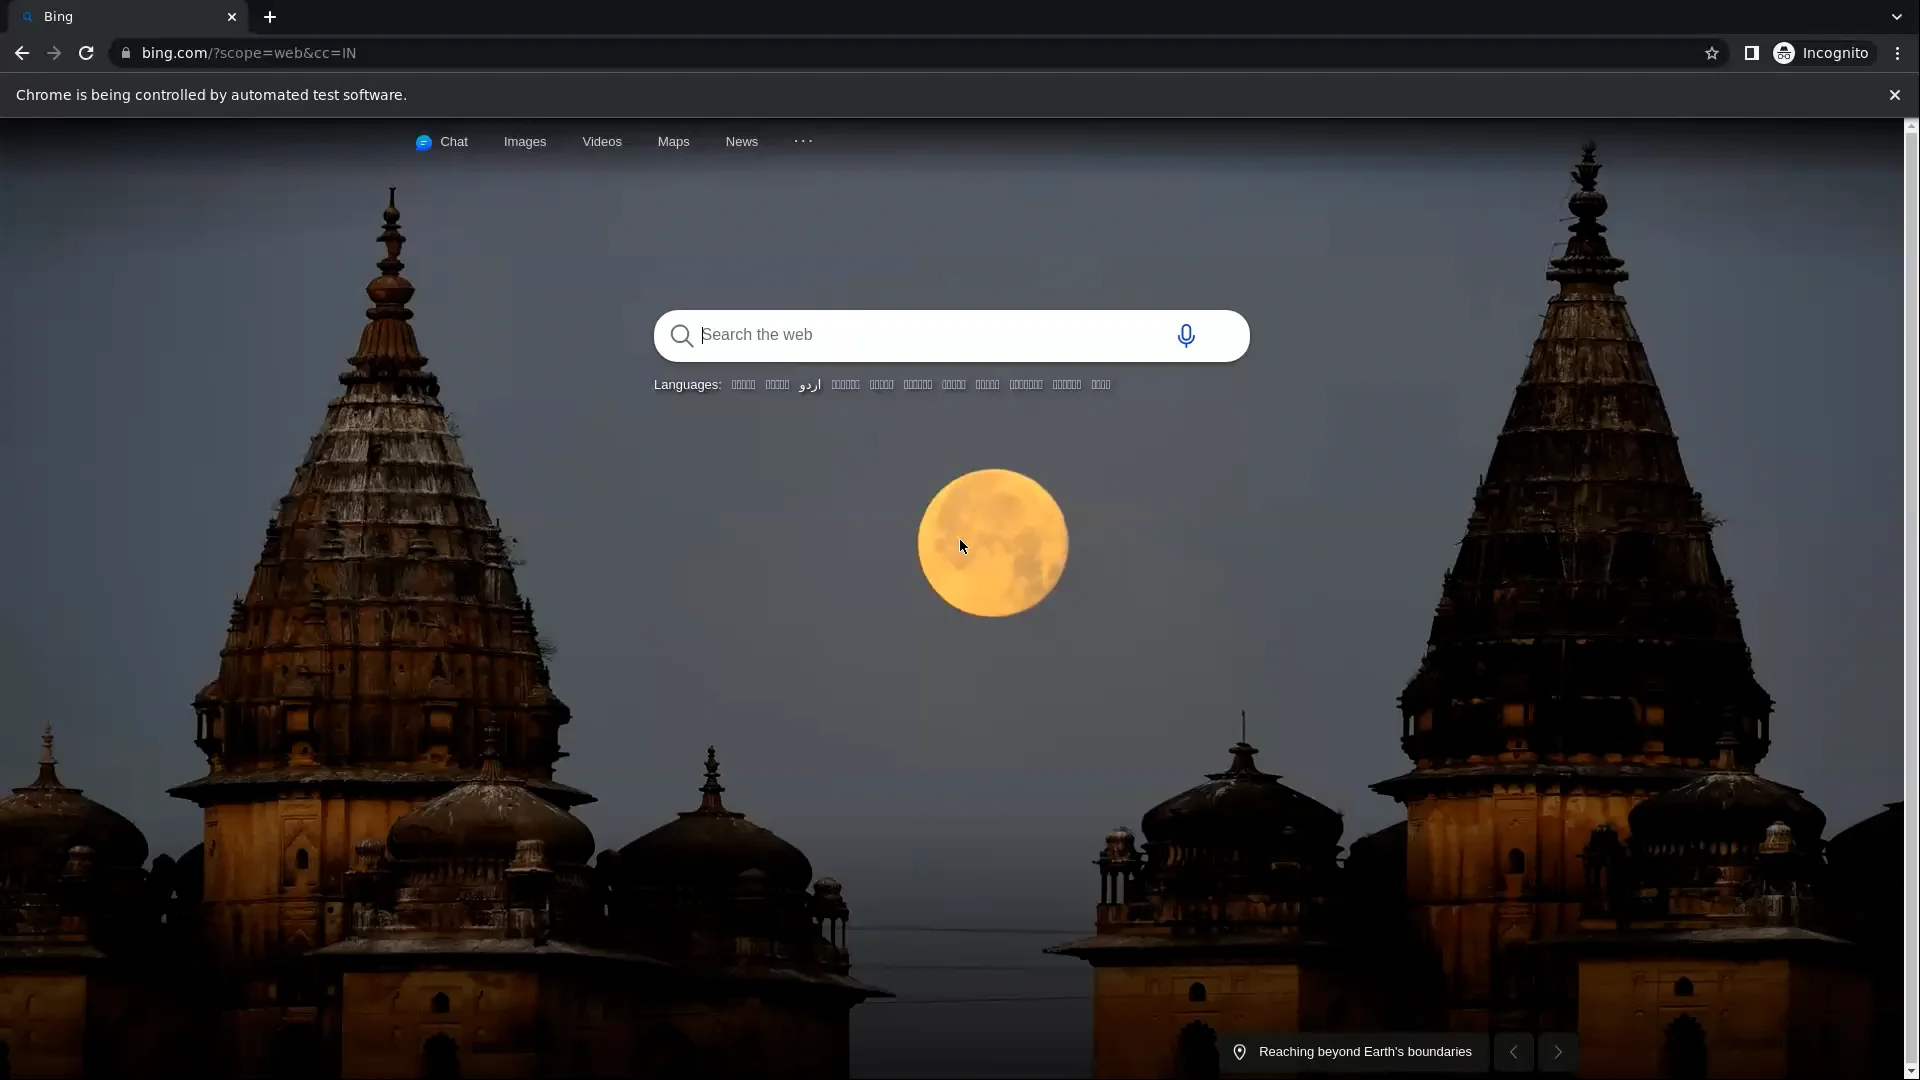This screenshot has width=1920, height=1080.
Task: Go back using the browser back arrow
Action: coord(22,53)
